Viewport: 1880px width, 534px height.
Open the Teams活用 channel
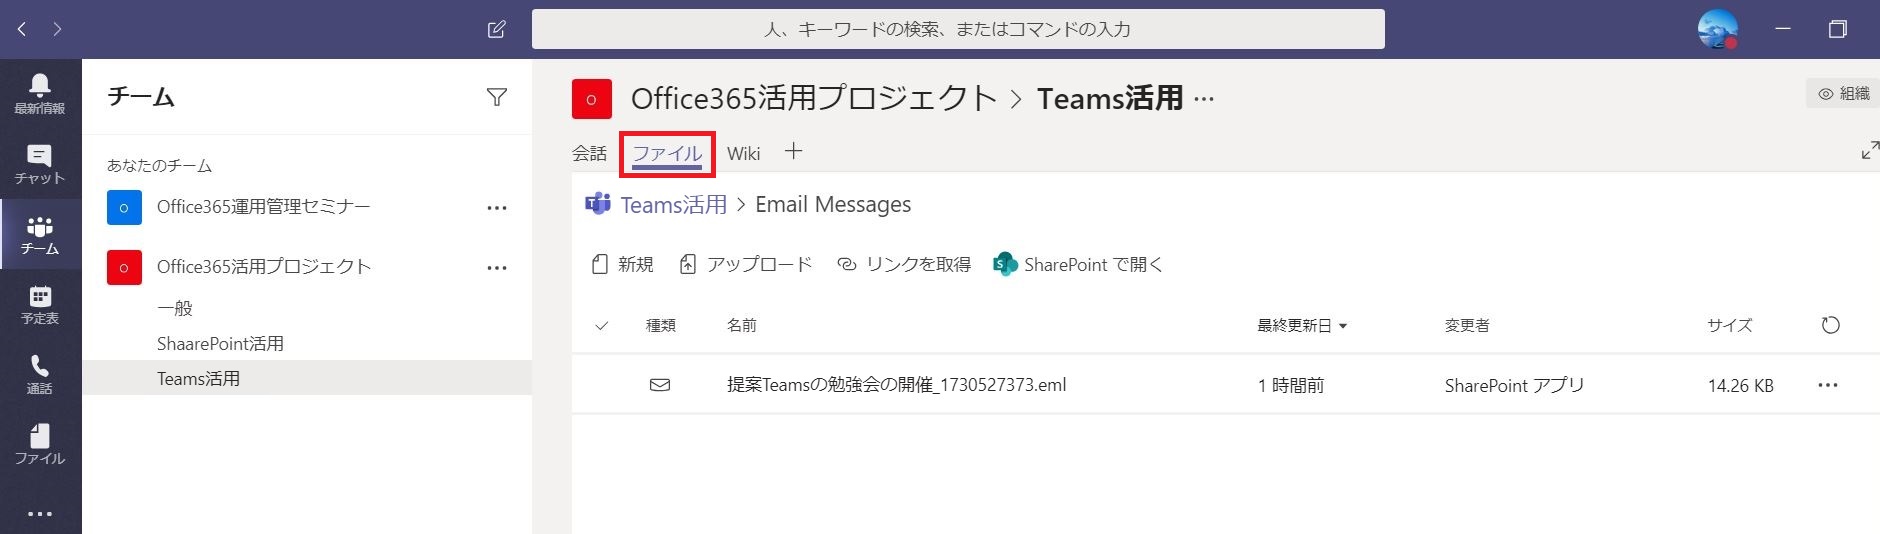point(307,378)
